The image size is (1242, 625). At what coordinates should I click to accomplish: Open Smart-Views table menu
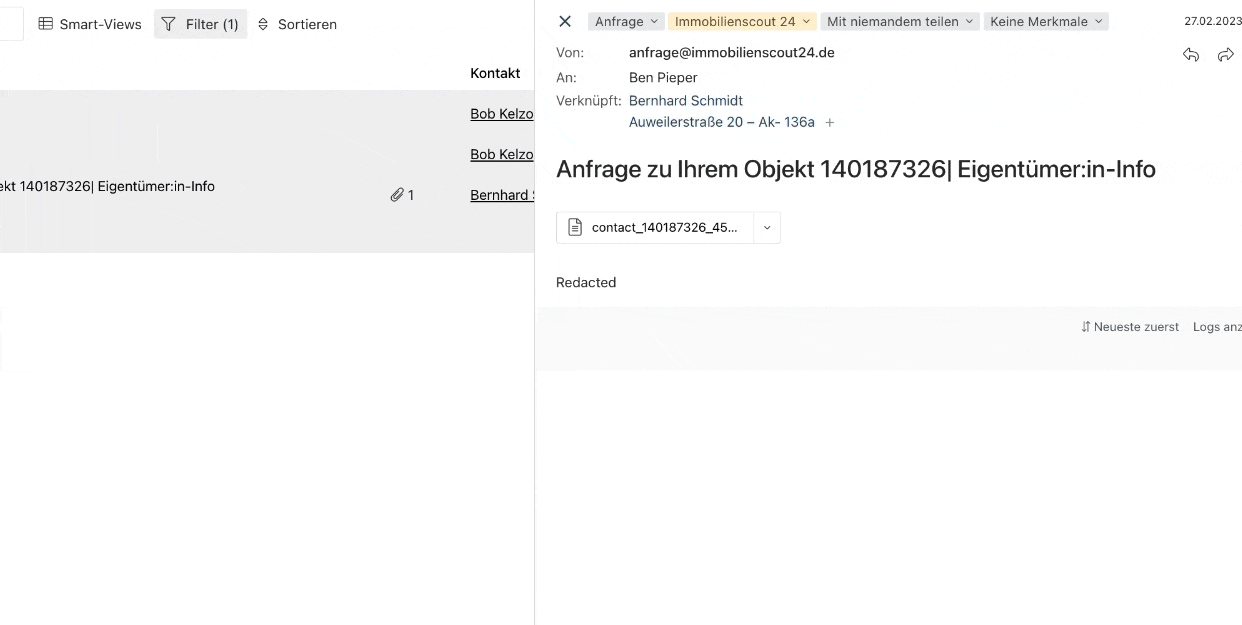pyautogui.click(x=90, y=24)
